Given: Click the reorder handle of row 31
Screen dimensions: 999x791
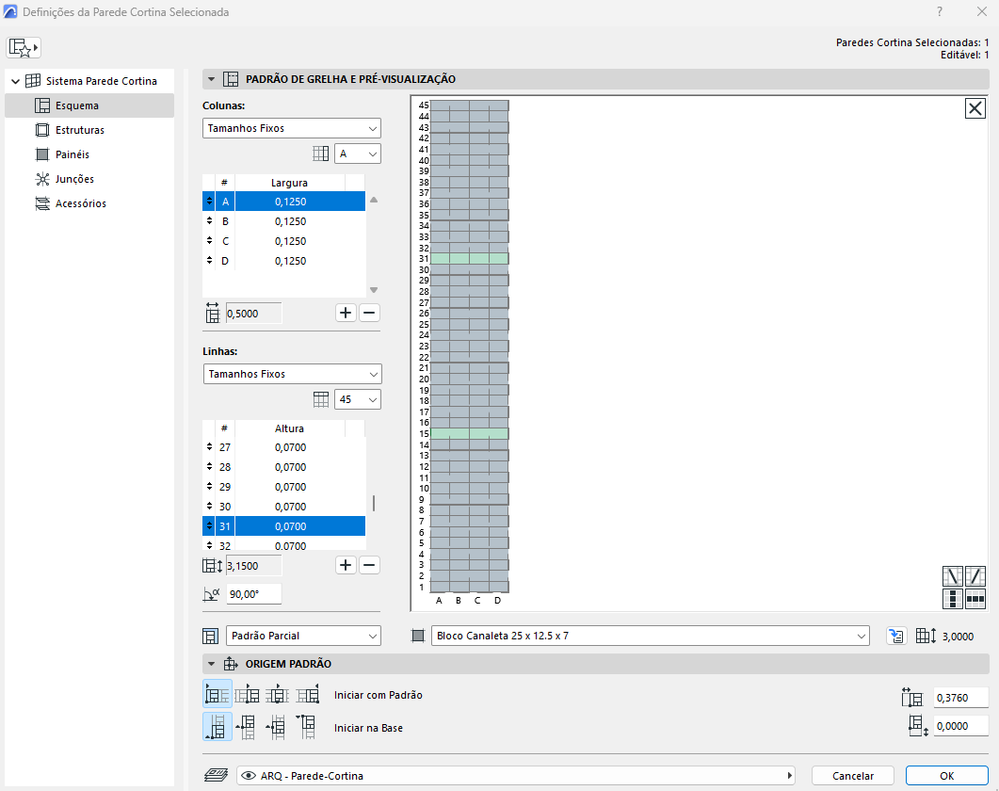Looking at the screenshot, I should click(209, 527).
